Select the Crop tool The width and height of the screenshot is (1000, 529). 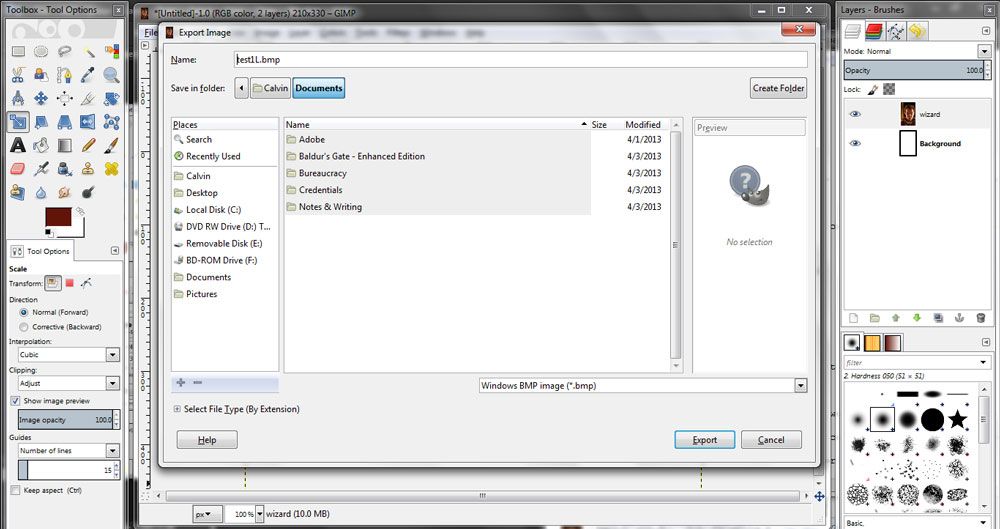[88, 98]
